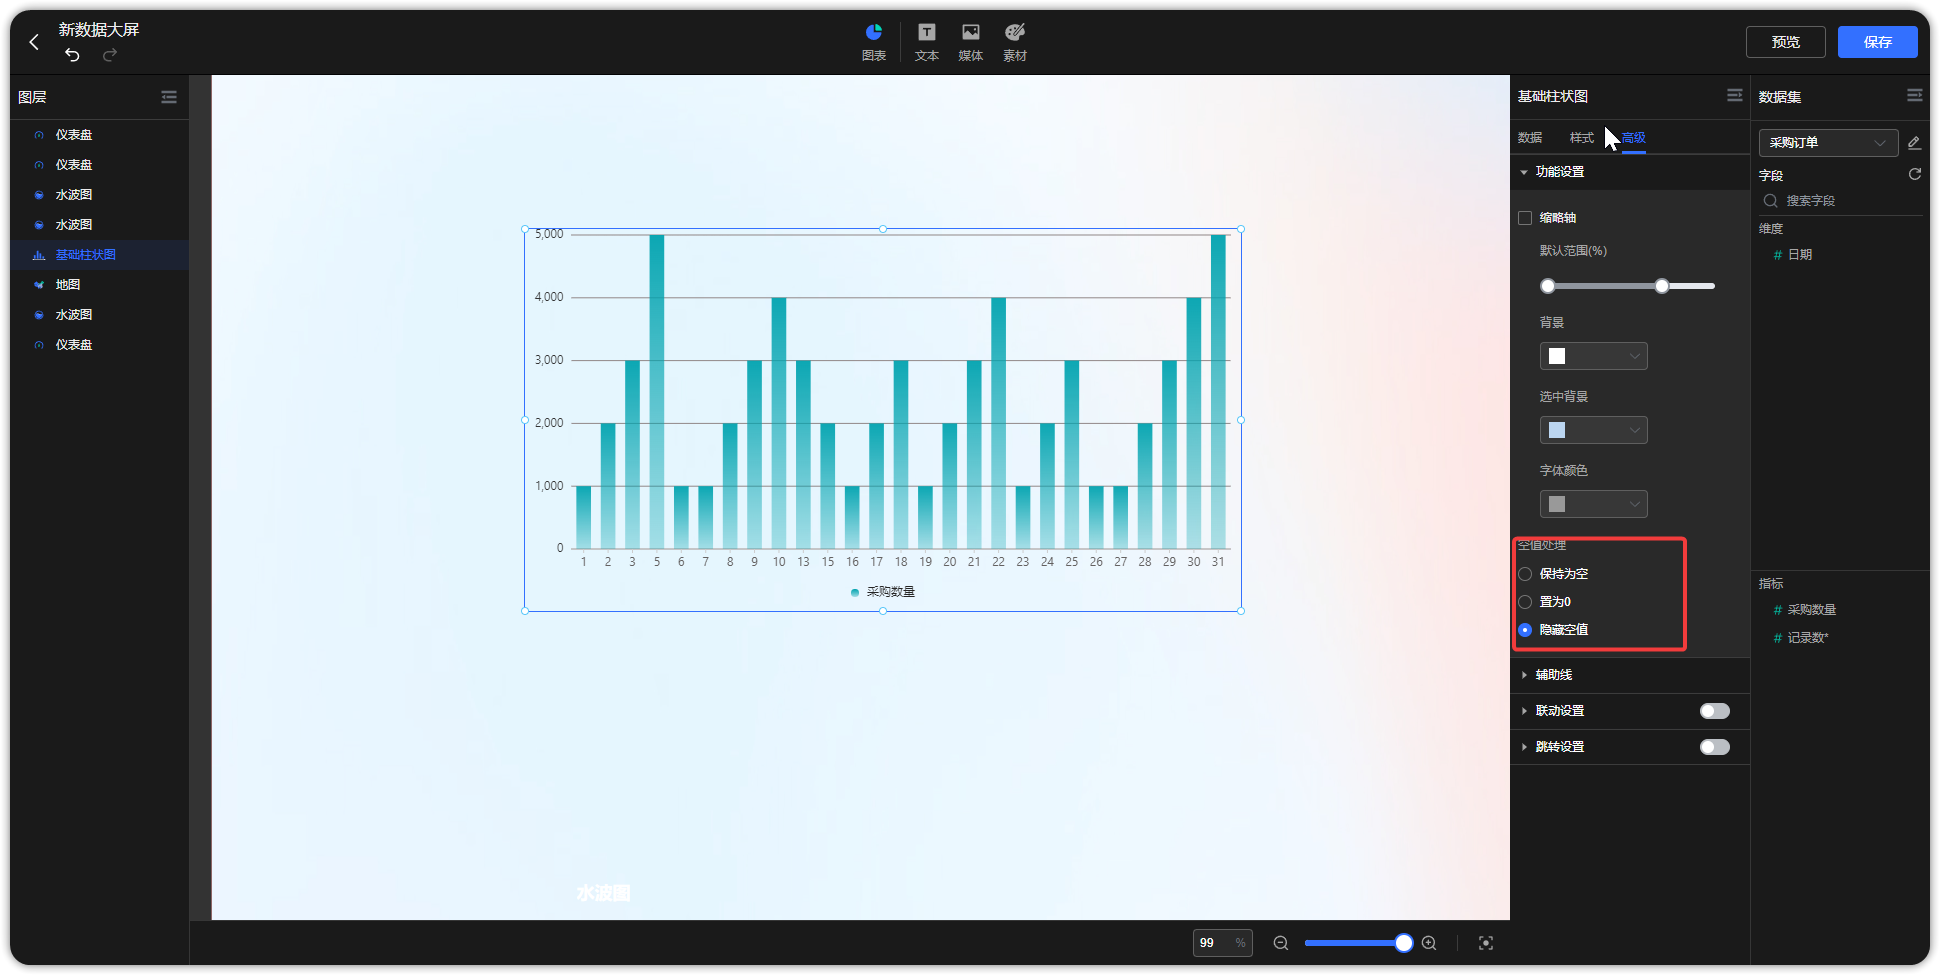Viewport: 1940px width, 975px height.
Task: Open the 图层 panel menu icon
Action: pyautogui.click(x=169, y=97)
